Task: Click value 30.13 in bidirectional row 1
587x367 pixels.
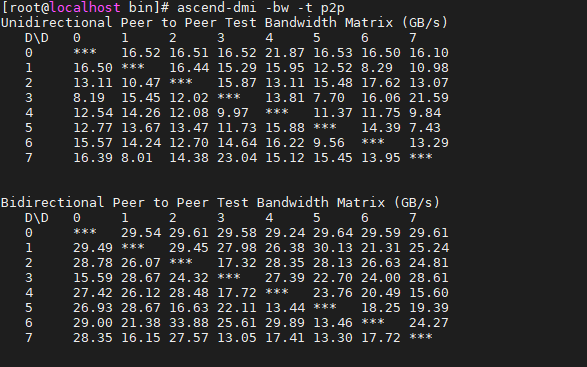Action: point(333,248)
